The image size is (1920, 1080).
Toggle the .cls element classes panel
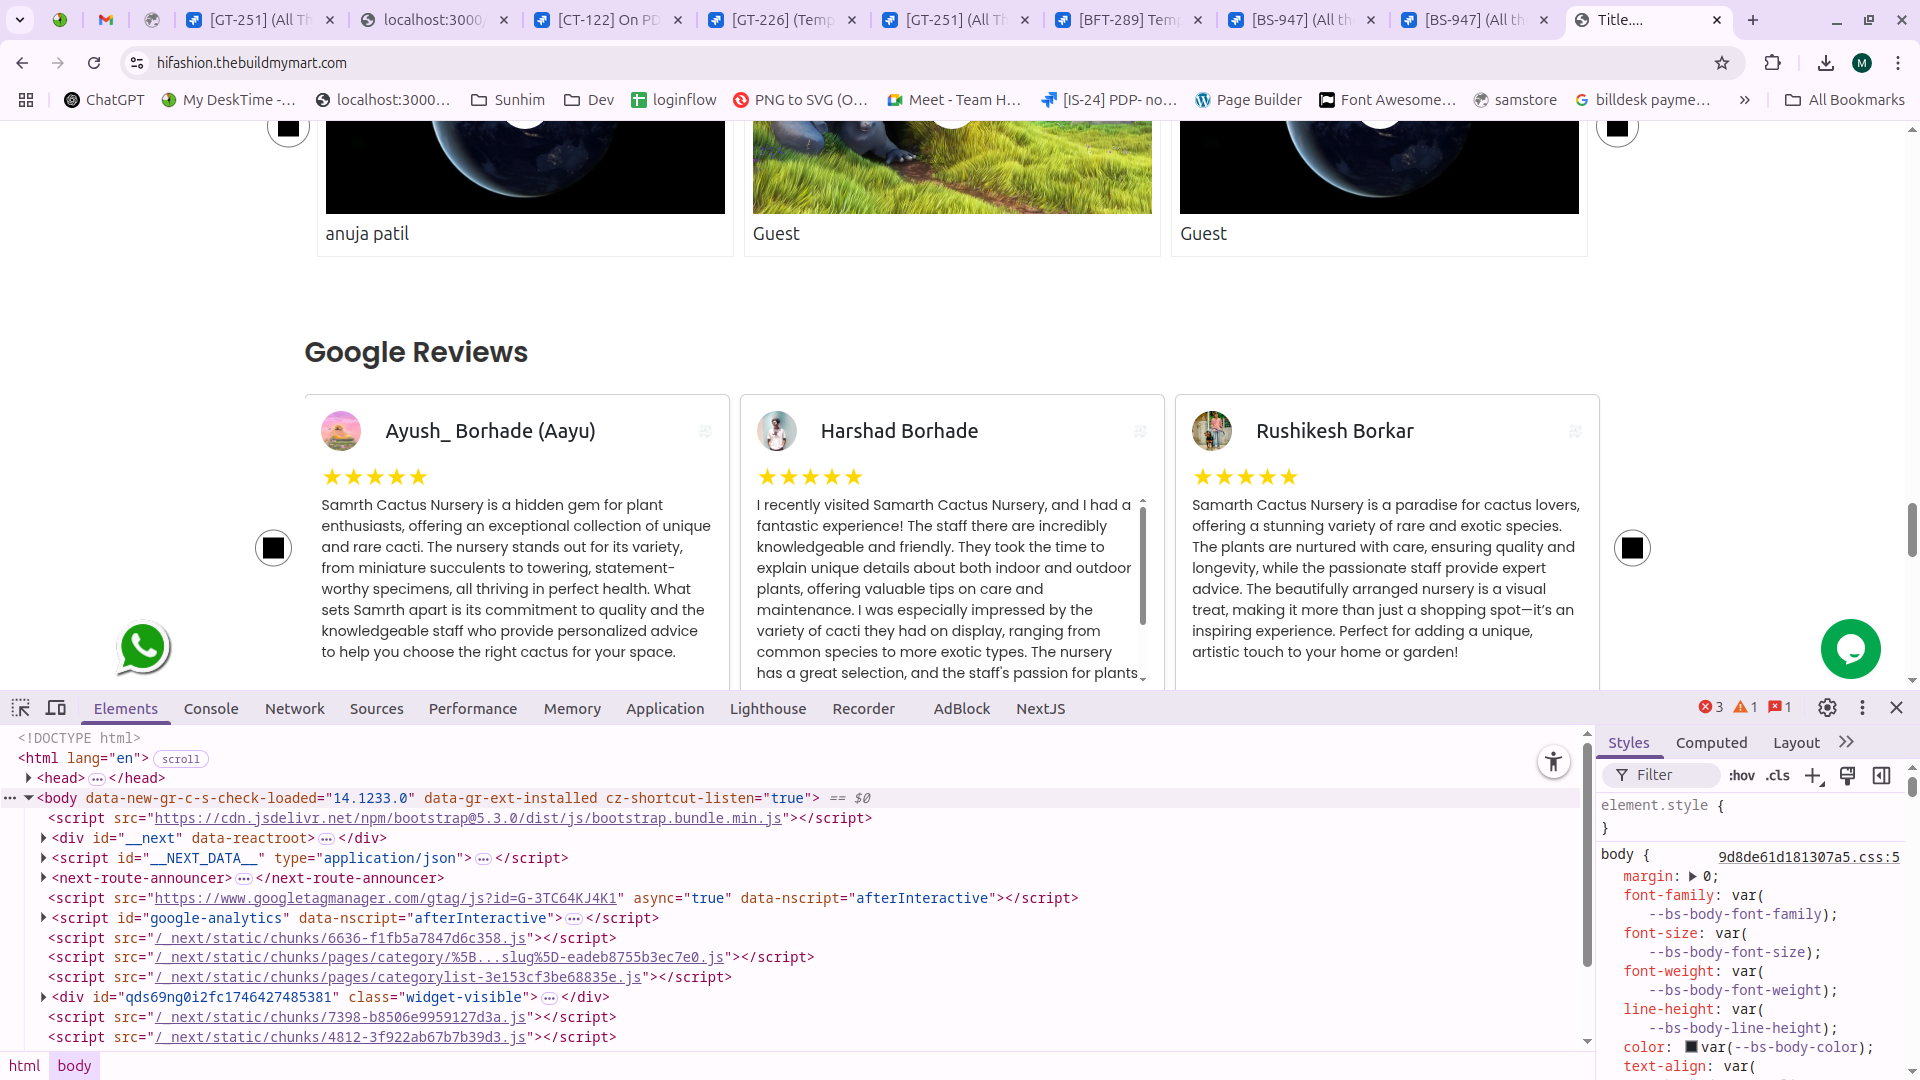click(x=1778, y=776)
